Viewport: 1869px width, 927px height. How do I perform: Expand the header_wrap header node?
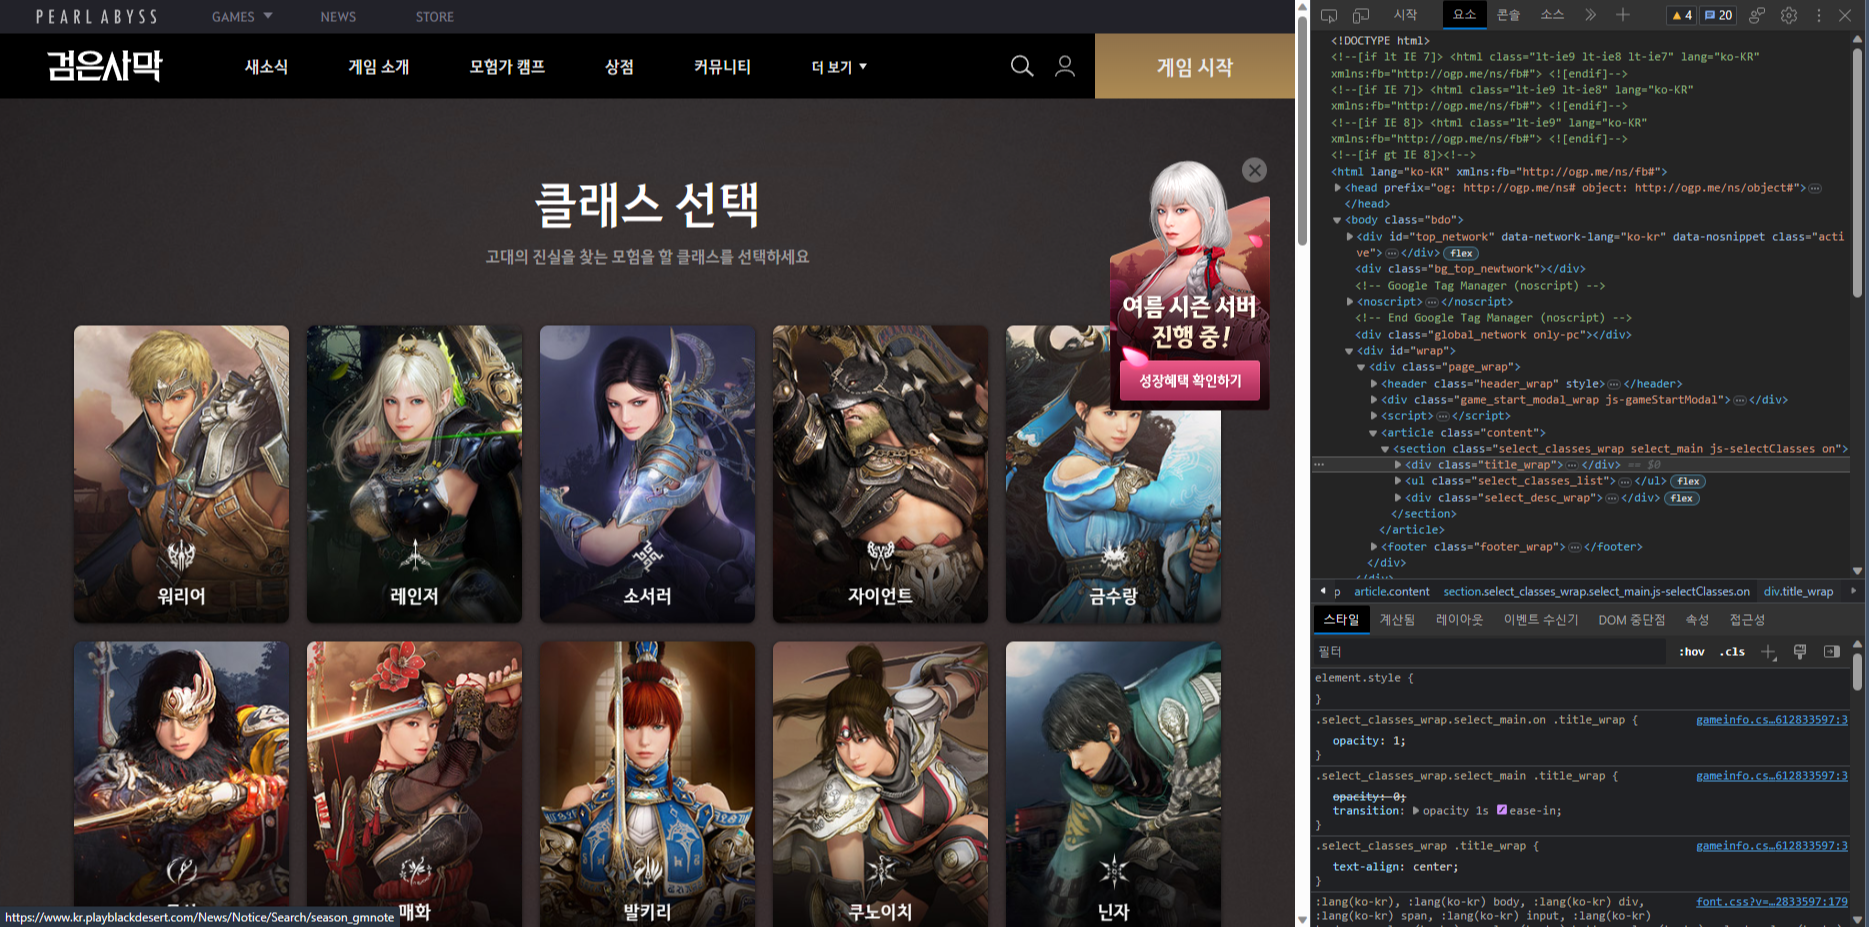[x=1373, y=384]
